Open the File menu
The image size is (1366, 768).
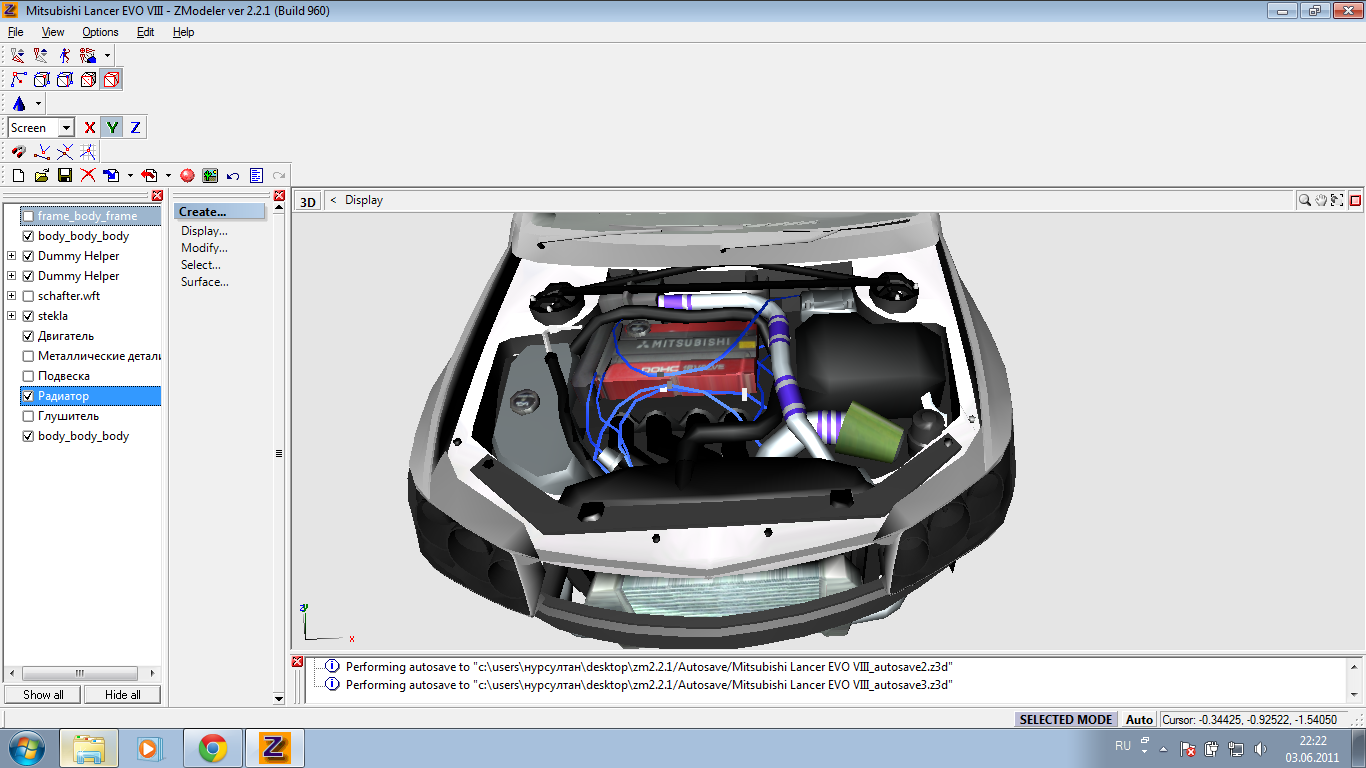(x=15, y=32)
